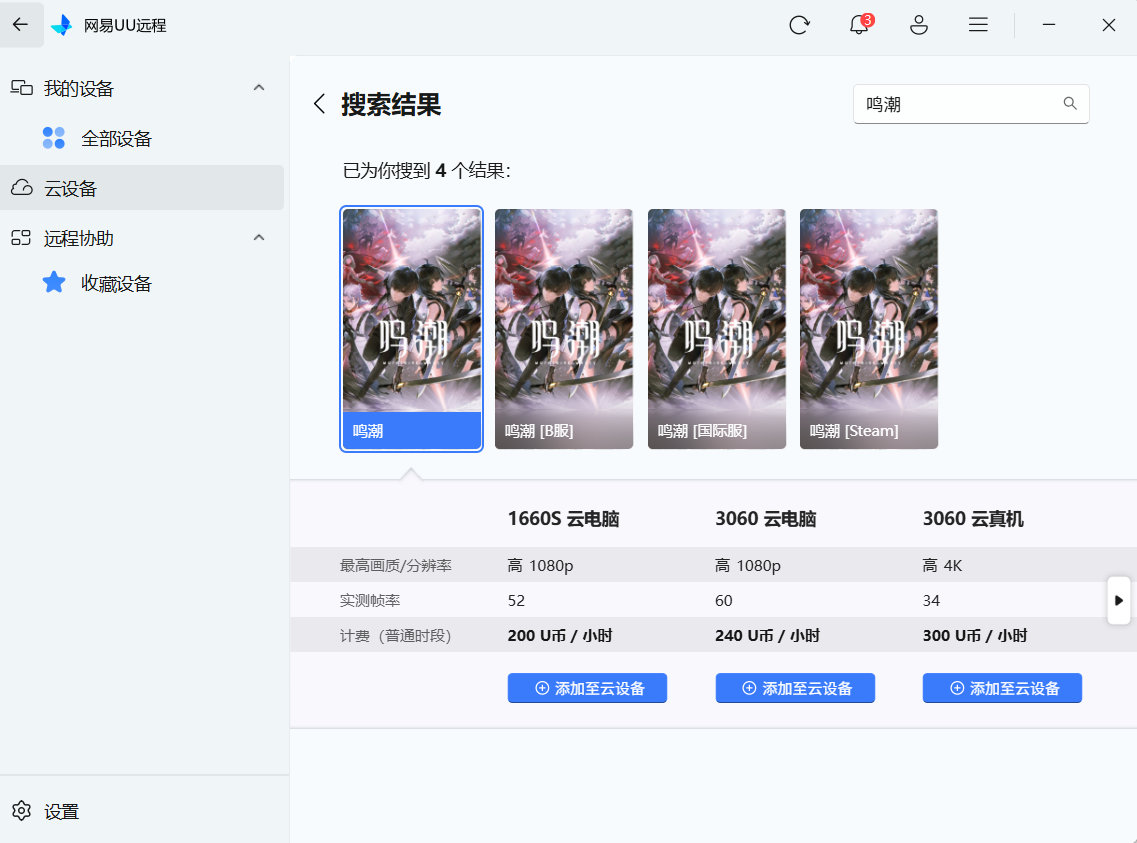This screenshot has height=843, width=1137.
Task: Show more configurations with right arrow
Action: click(x=1118, y=600)
